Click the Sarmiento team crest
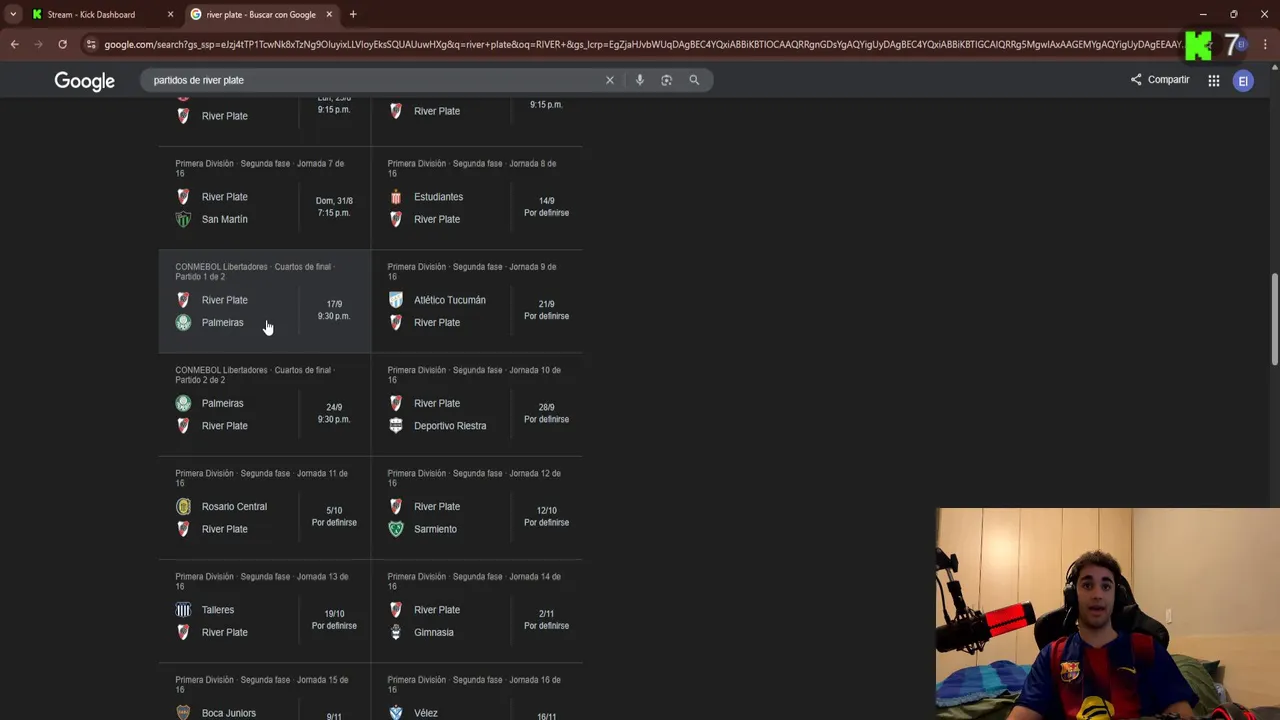 point(396,529)
